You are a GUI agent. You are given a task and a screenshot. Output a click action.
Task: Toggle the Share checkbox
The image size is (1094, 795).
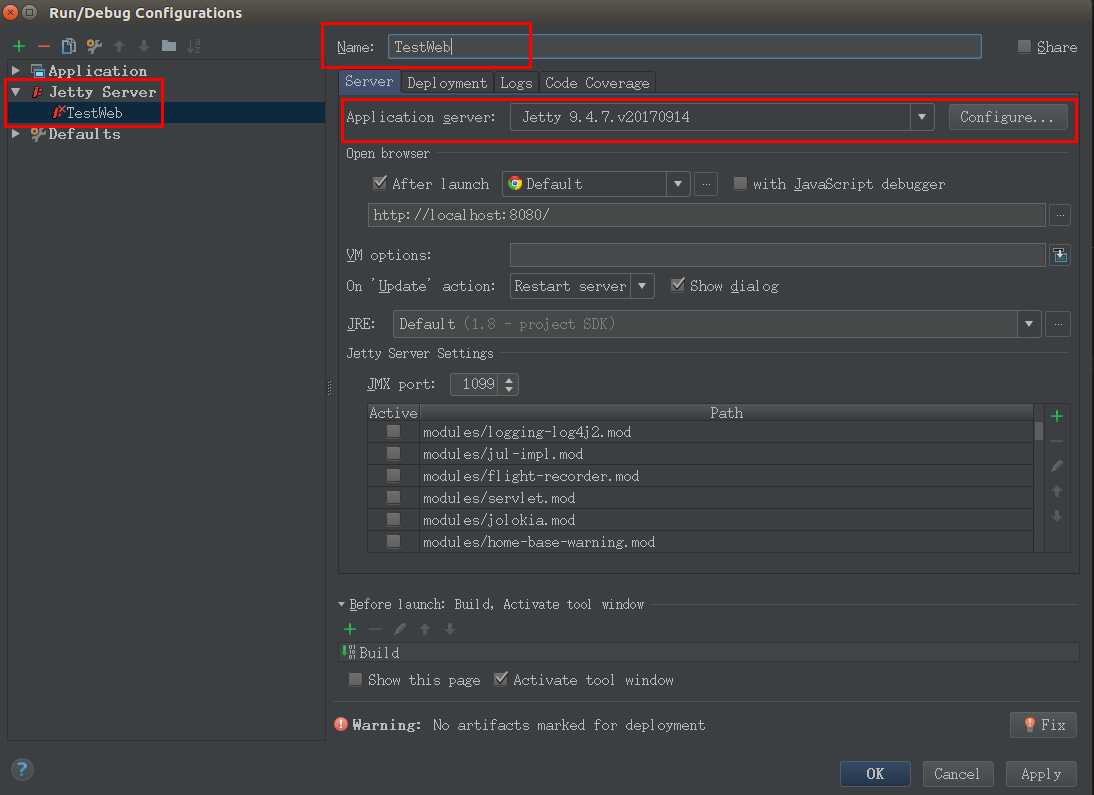point(1024,47)
